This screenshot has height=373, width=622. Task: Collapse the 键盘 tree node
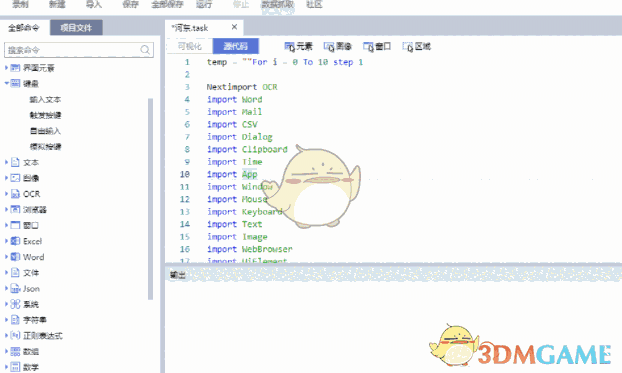6,83
